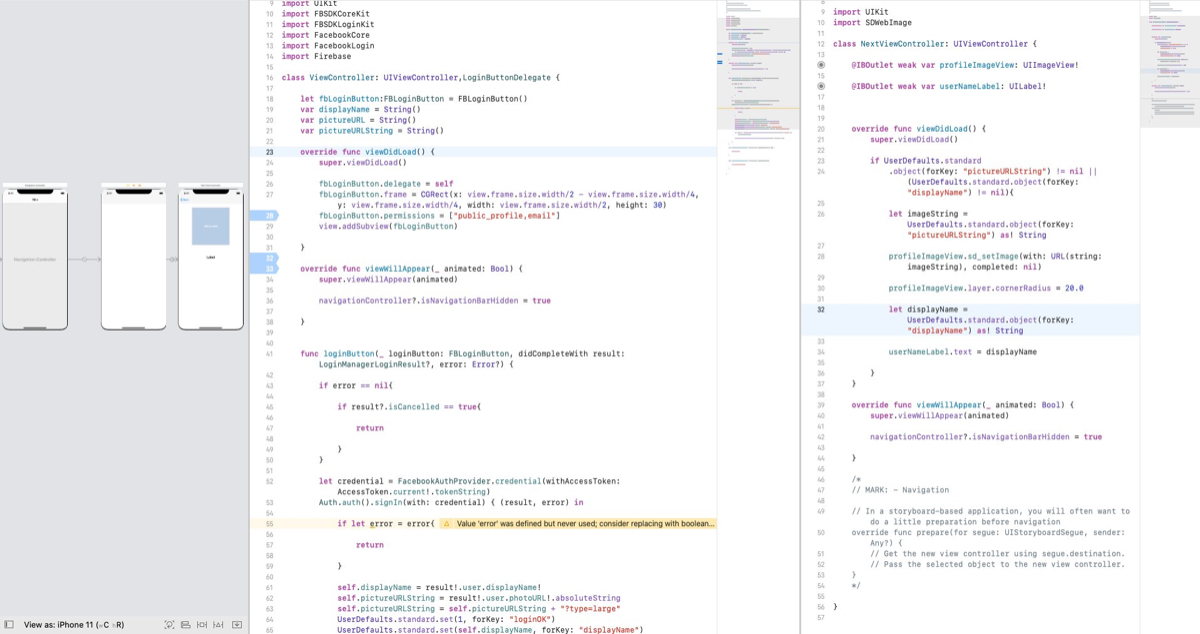Viewport: 1200px width, 634px height.
Task: Toggle breakpoint on line 28 gutter
Action: tap(268, 216)
